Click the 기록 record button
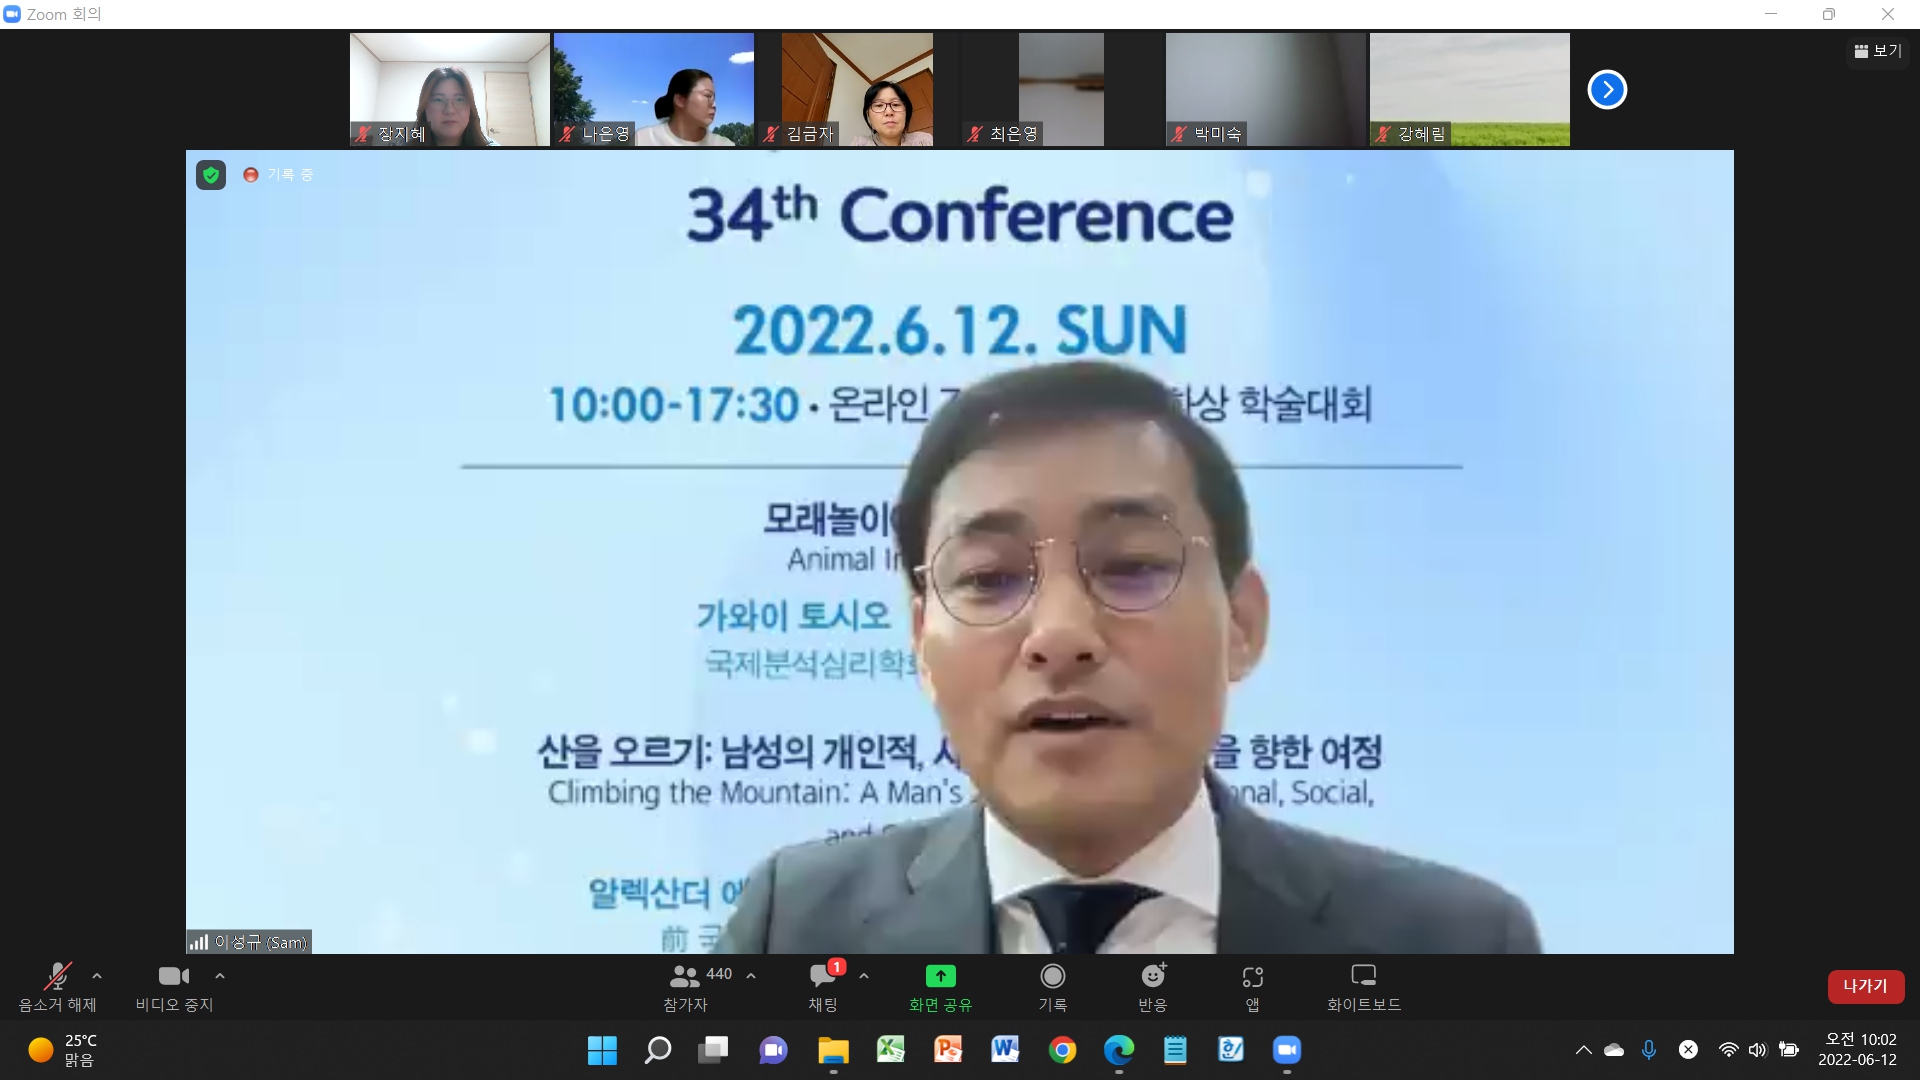This screenshot has height=1080, width=1920. tap(1052, 987)
